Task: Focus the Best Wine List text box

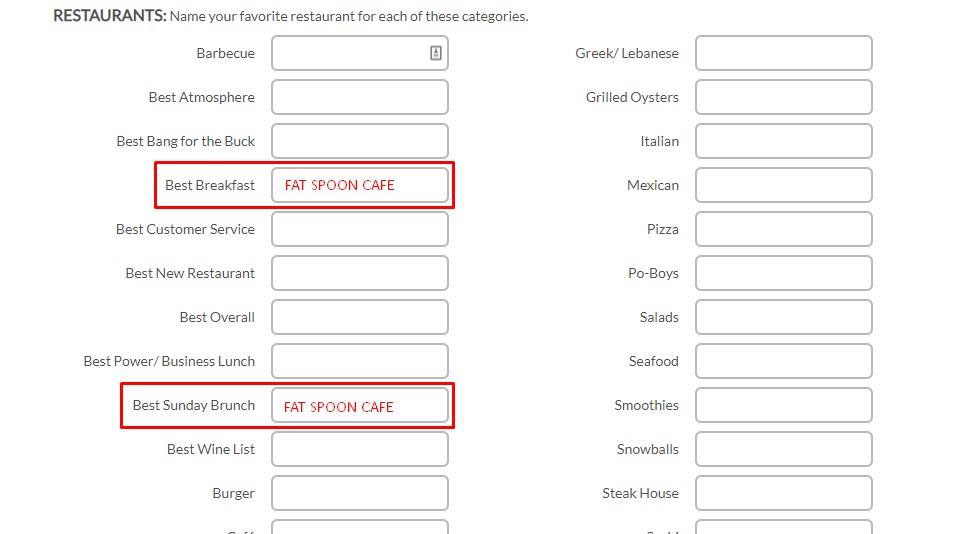Action: click(x=360, y=449)
